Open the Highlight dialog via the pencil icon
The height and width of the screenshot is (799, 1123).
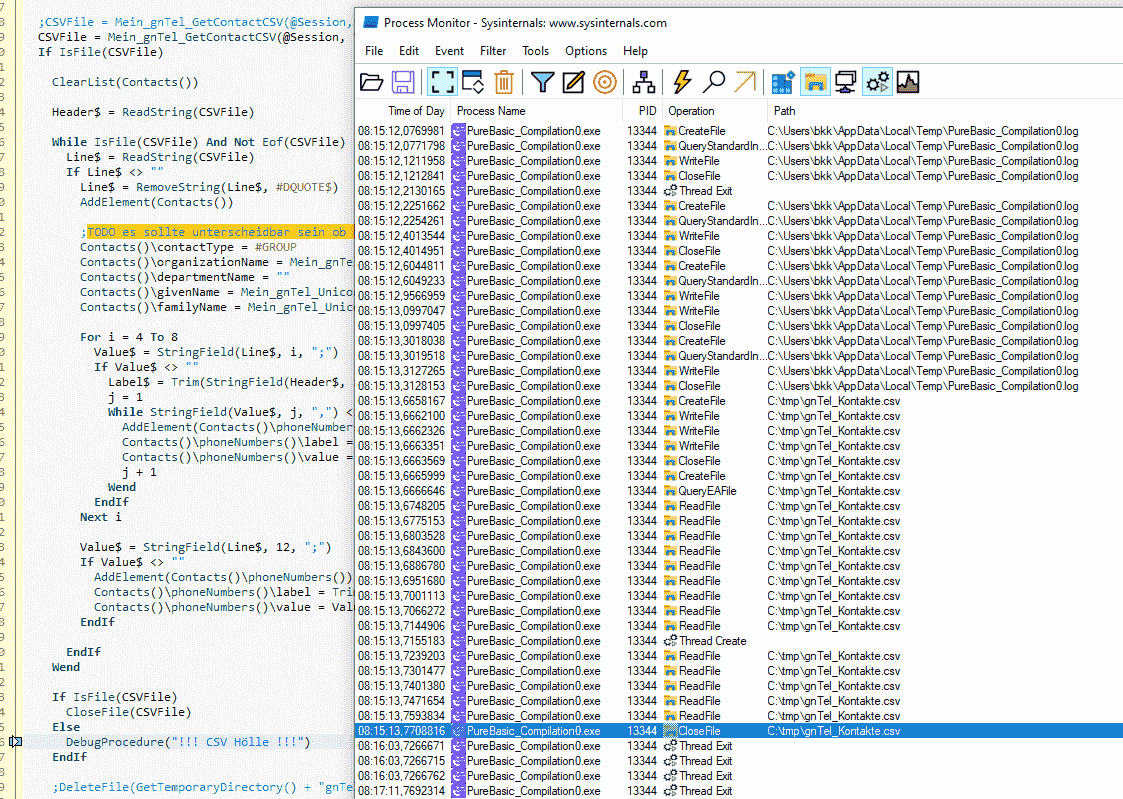click(x=574, y=82)
